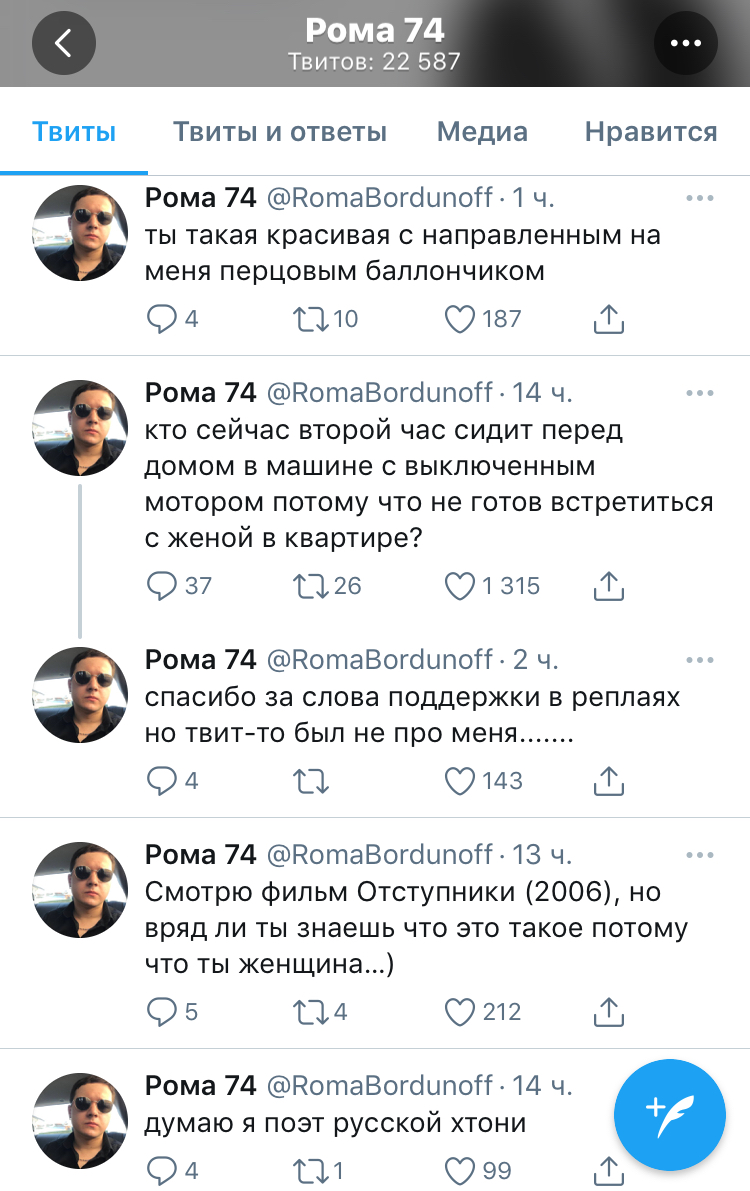The height and width of the screenshot is (1191, 750).
Task: Expand options for the car tweet posted 14 ч.
Action: (x=700, y=393)
